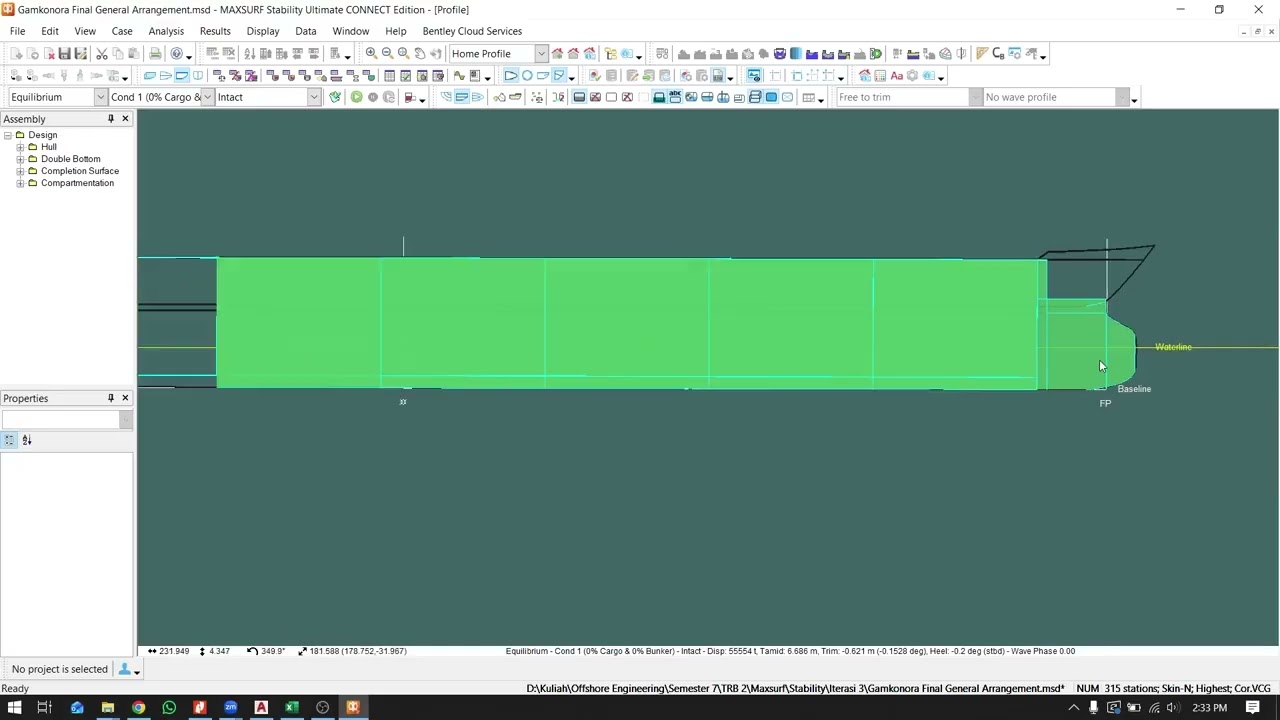The image size is (1280, 720).
Task: Click the Zoom Out magnifier icon
Action: coord(387,54)
